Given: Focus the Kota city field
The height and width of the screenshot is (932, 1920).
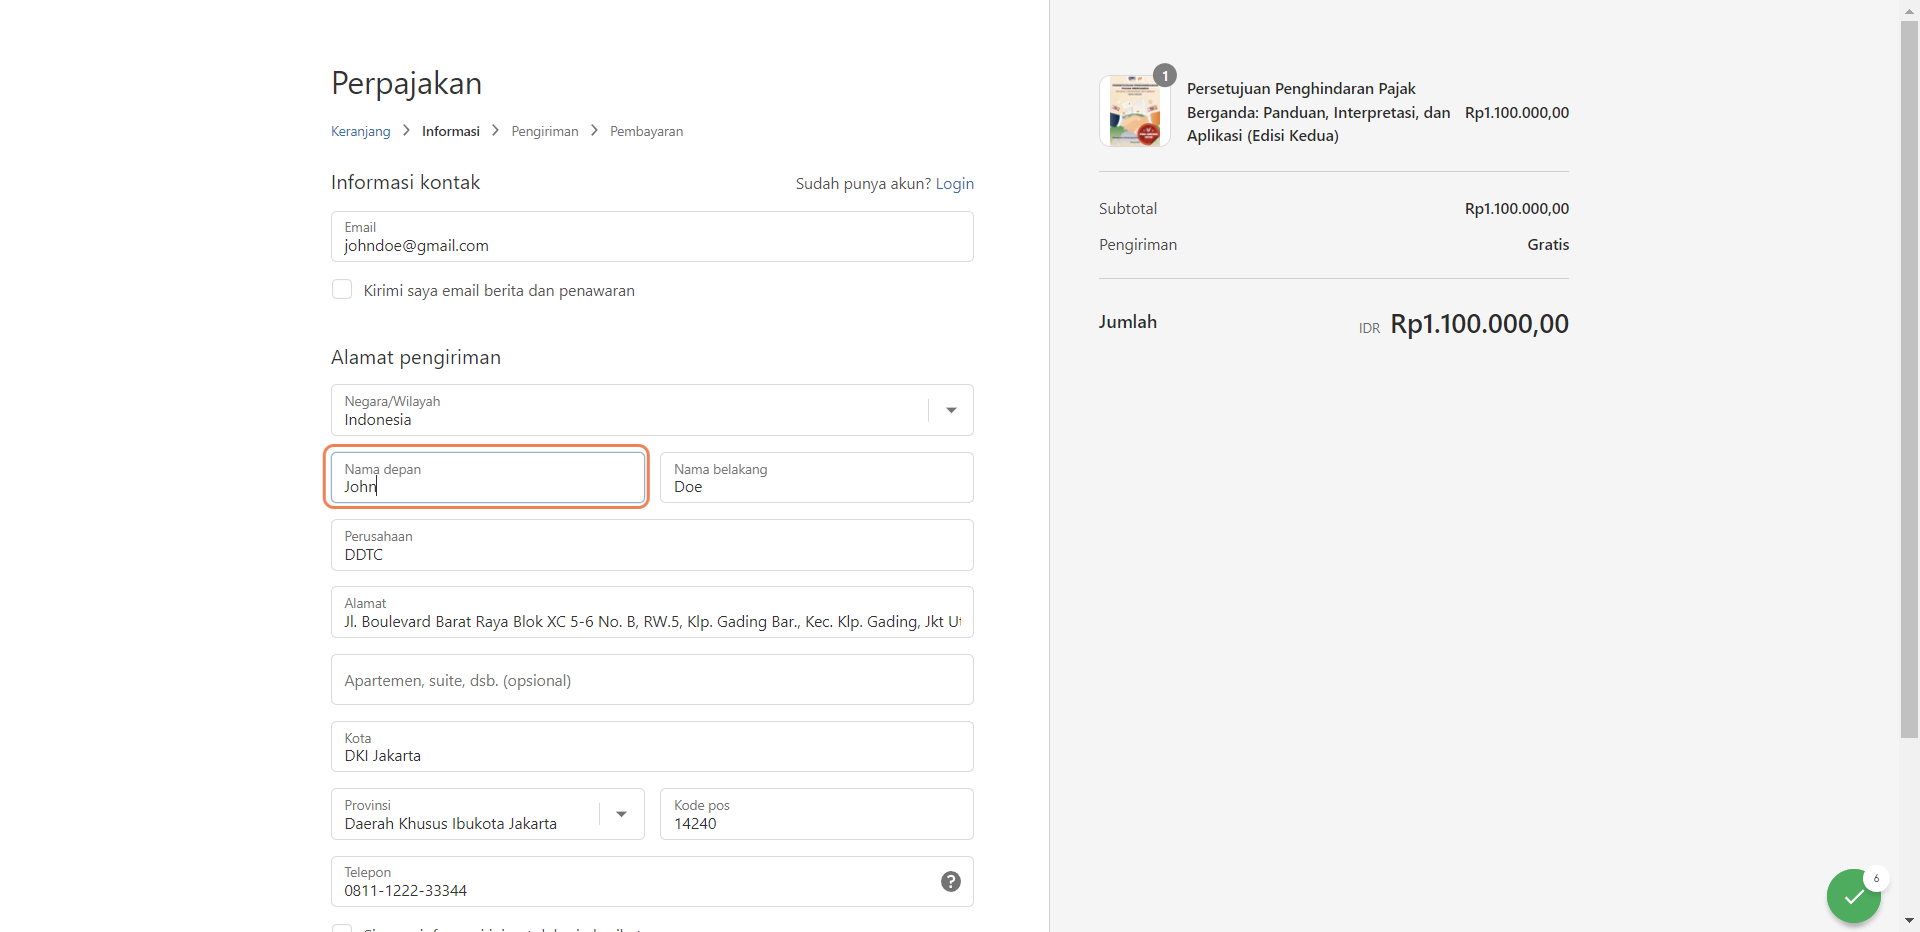Looking at the screenshot, I should point(652,747).
